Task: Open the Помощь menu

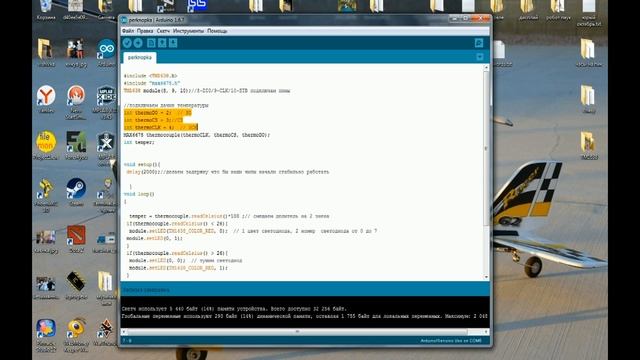Action: click(217, 31)
